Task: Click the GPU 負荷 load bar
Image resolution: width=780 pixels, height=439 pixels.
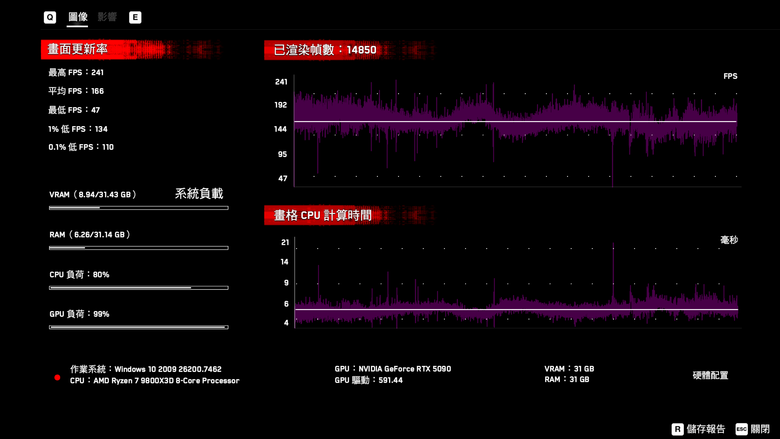Action: coord(139,327)
